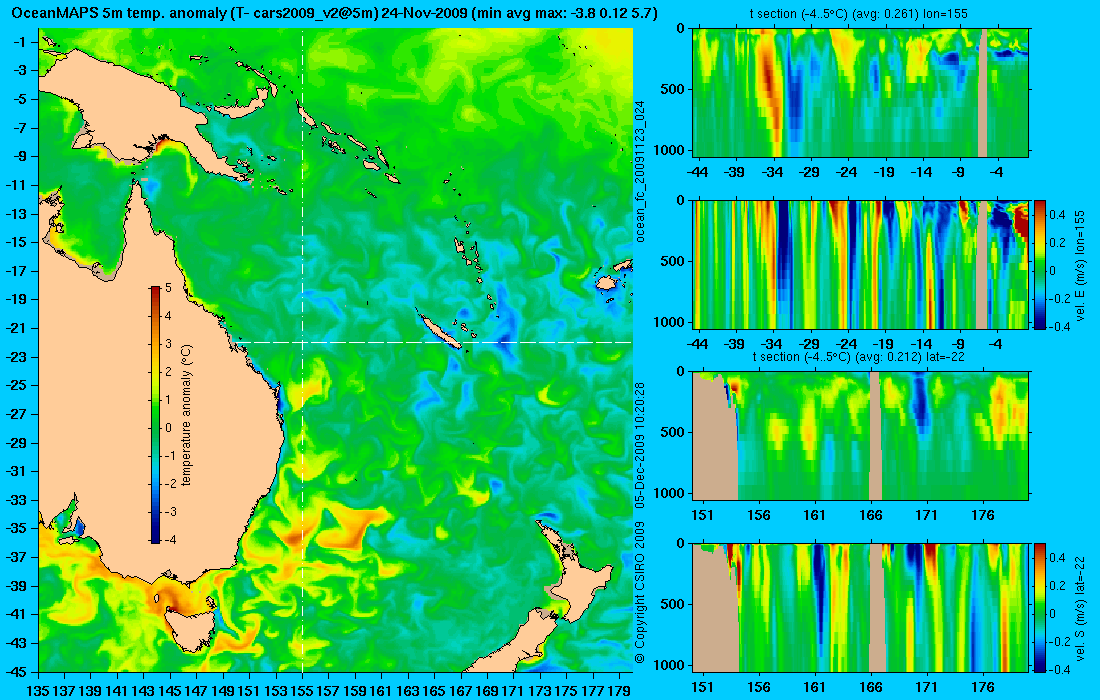The width and height of the screenshot is (1100, 700).
Task: Click the '-44' latitude tick under the top section plot
Action: tap(697, 172)
